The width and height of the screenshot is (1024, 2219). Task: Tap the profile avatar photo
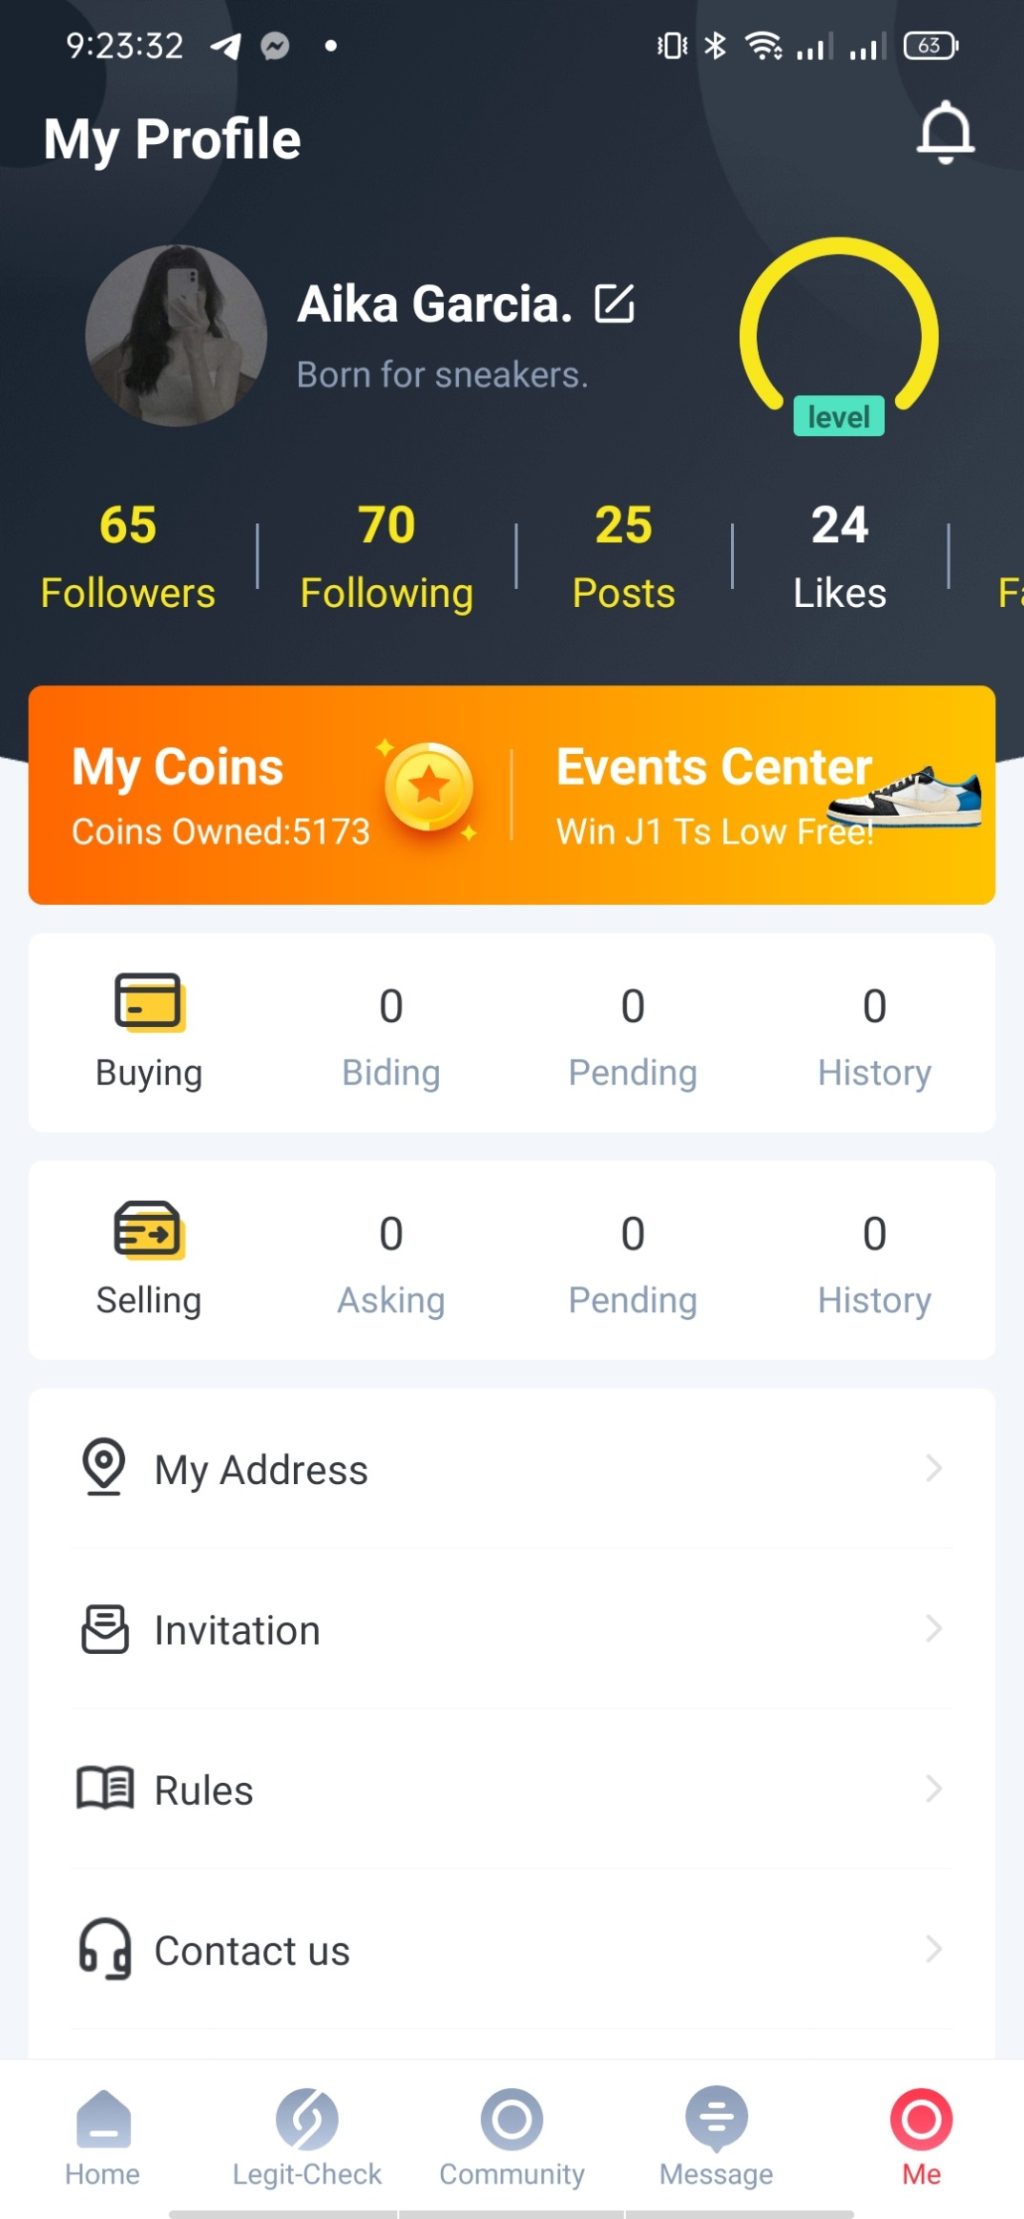(176, 336)
